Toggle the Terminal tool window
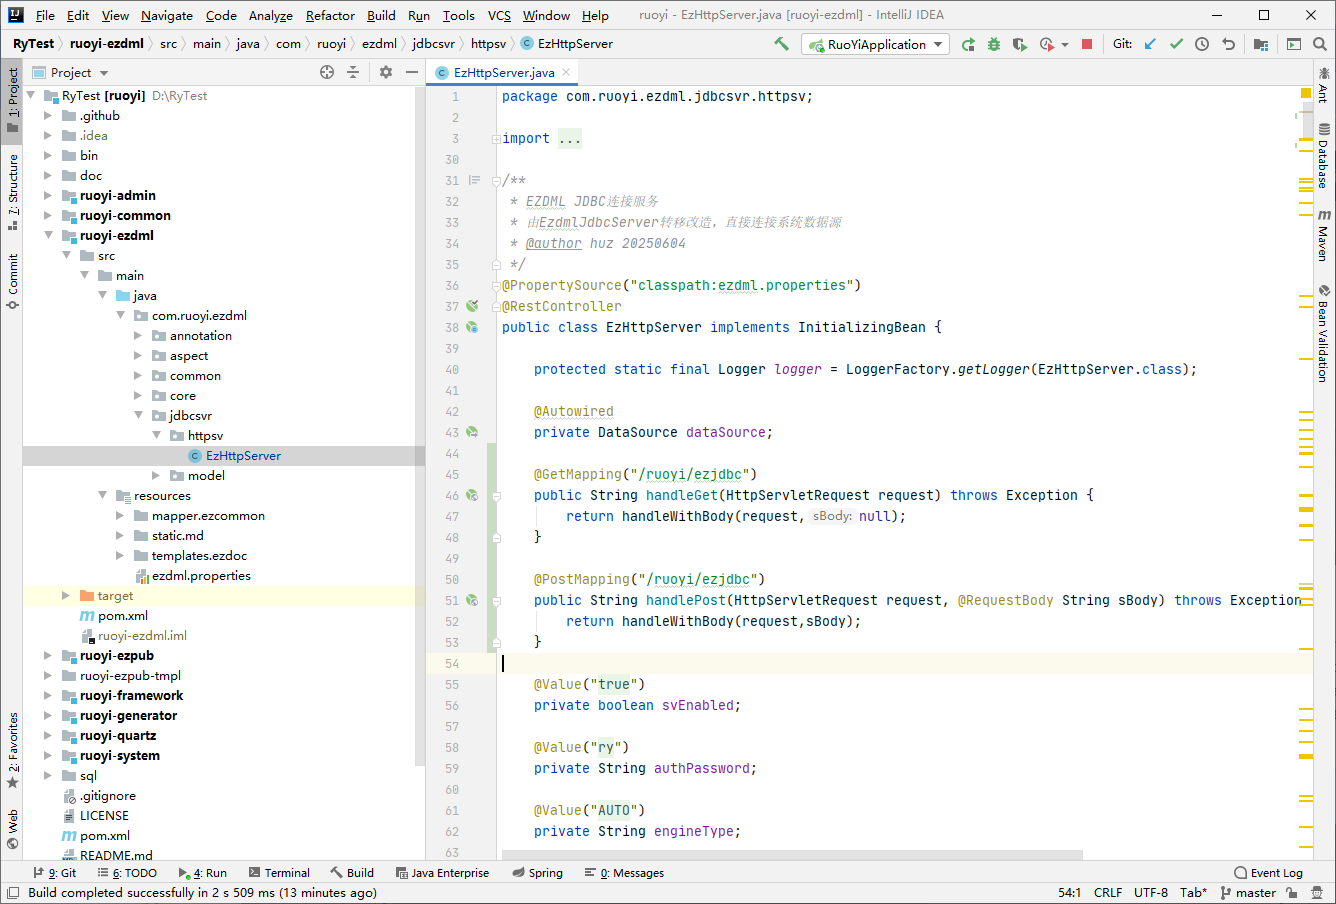 point(279,873)
